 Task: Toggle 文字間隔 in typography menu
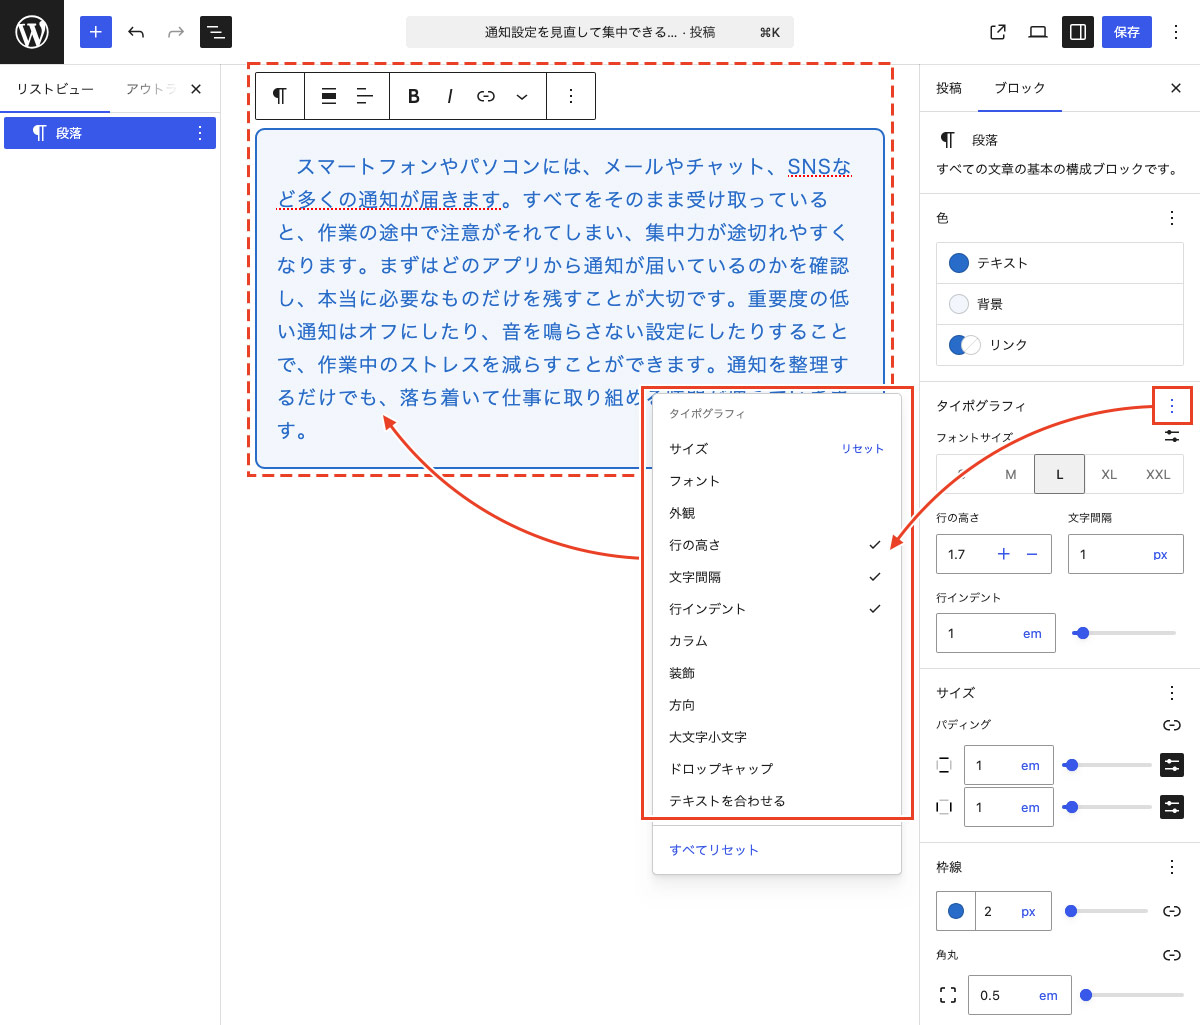click(x=777, y=577)
